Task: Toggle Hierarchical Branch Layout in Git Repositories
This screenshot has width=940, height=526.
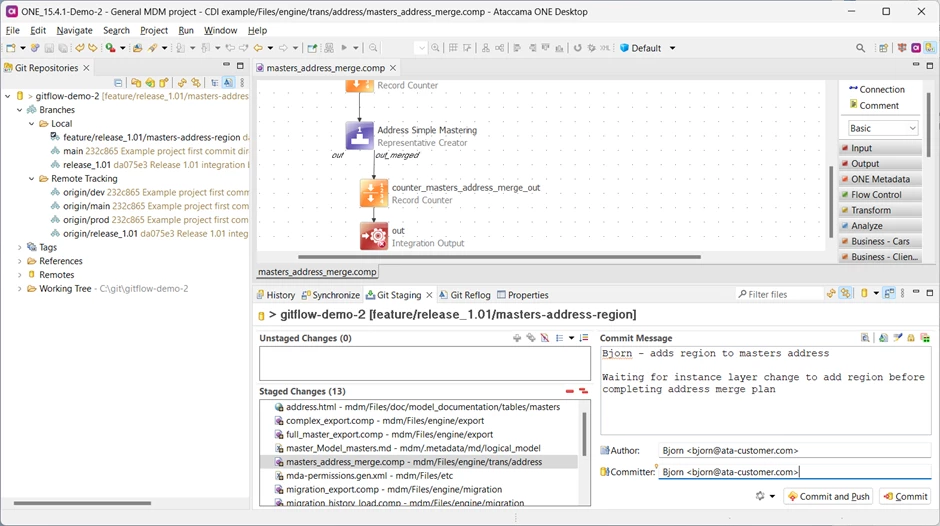Action: coord(214,83)
